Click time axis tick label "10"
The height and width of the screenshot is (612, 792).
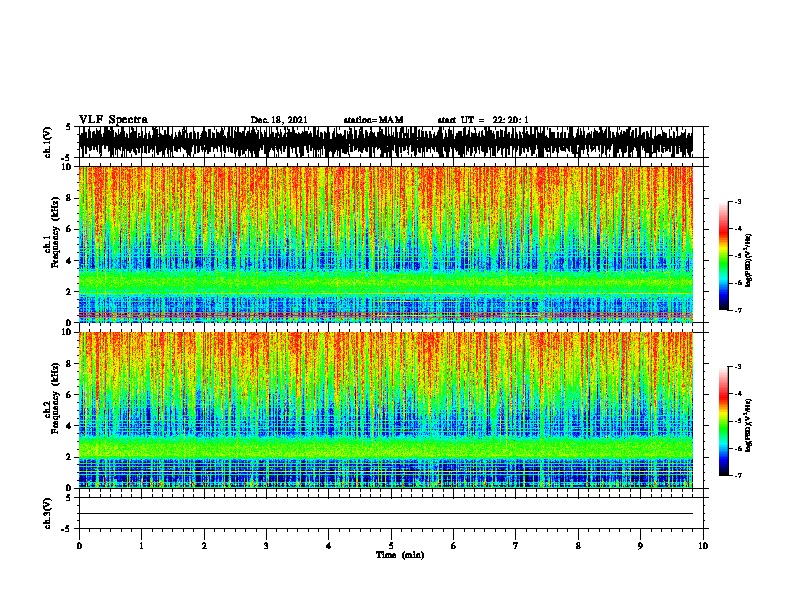(x=703, y=546)
